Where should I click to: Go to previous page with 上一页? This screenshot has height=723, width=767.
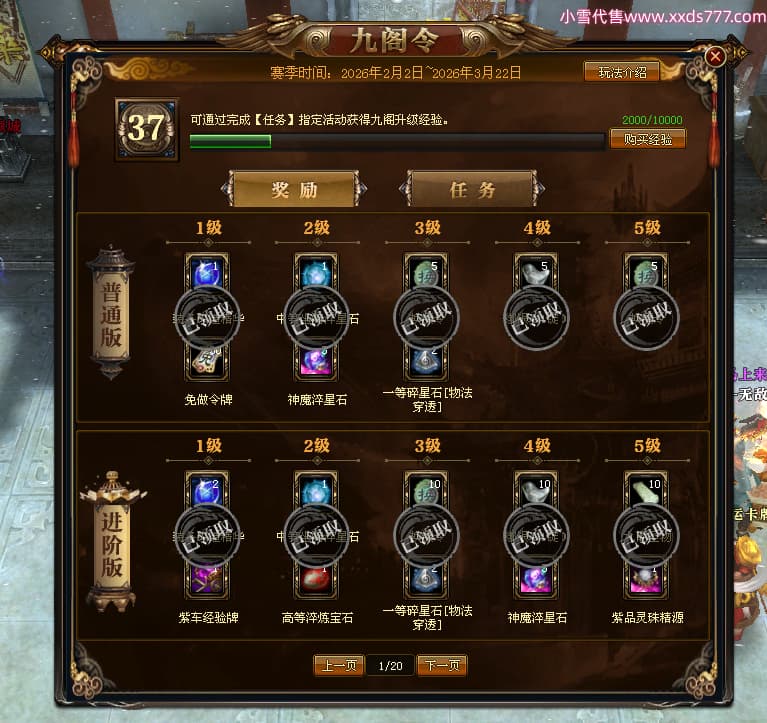(x=339, y=666)
